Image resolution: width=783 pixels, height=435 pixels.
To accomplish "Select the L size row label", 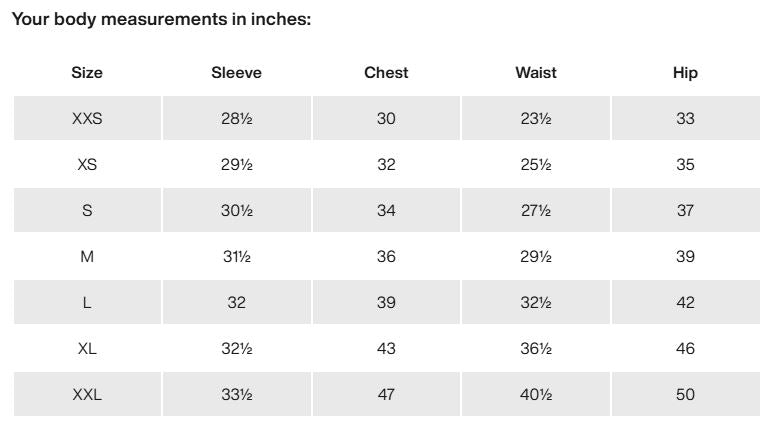I will pos(87,303).
